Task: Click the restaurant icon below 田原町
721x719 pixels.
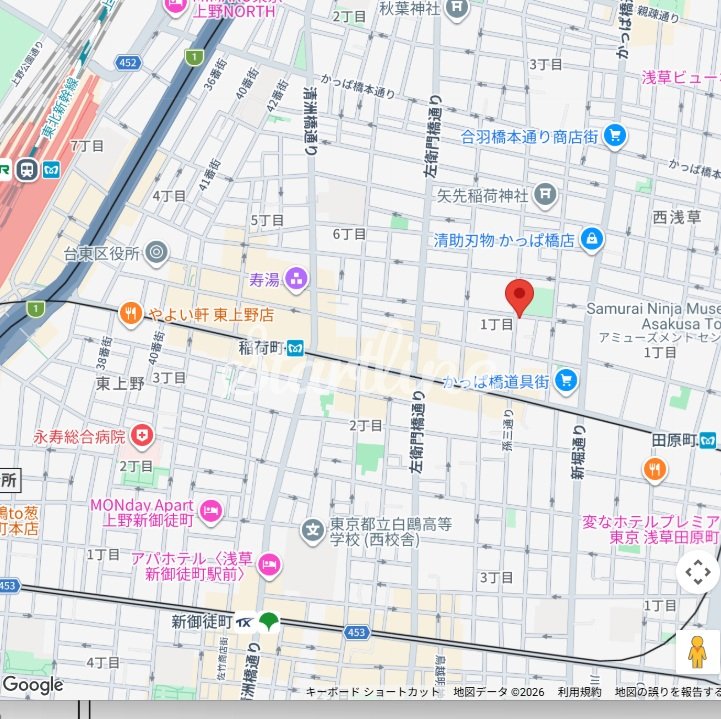Action: 654,470
